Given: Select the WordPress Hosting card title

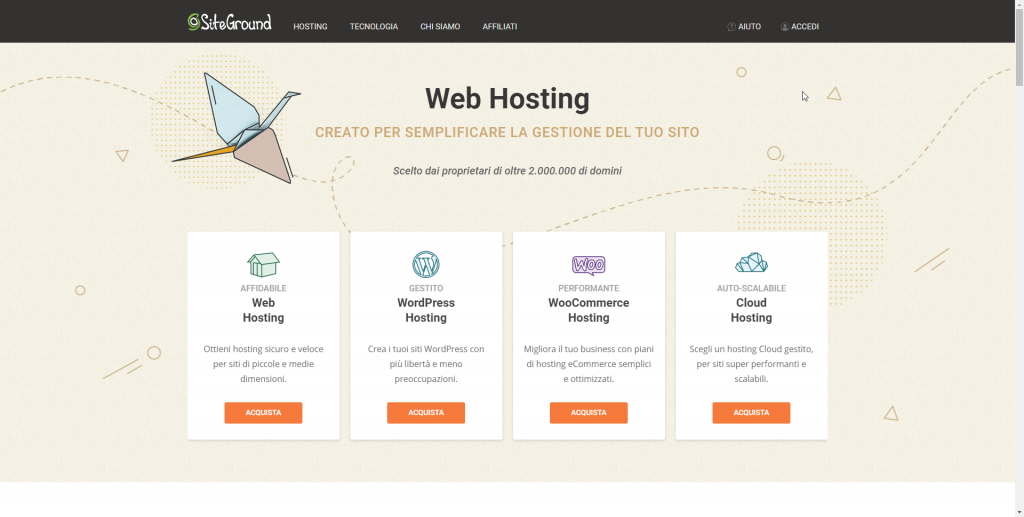Looking at the screenshot, I should tap(426, 310).
